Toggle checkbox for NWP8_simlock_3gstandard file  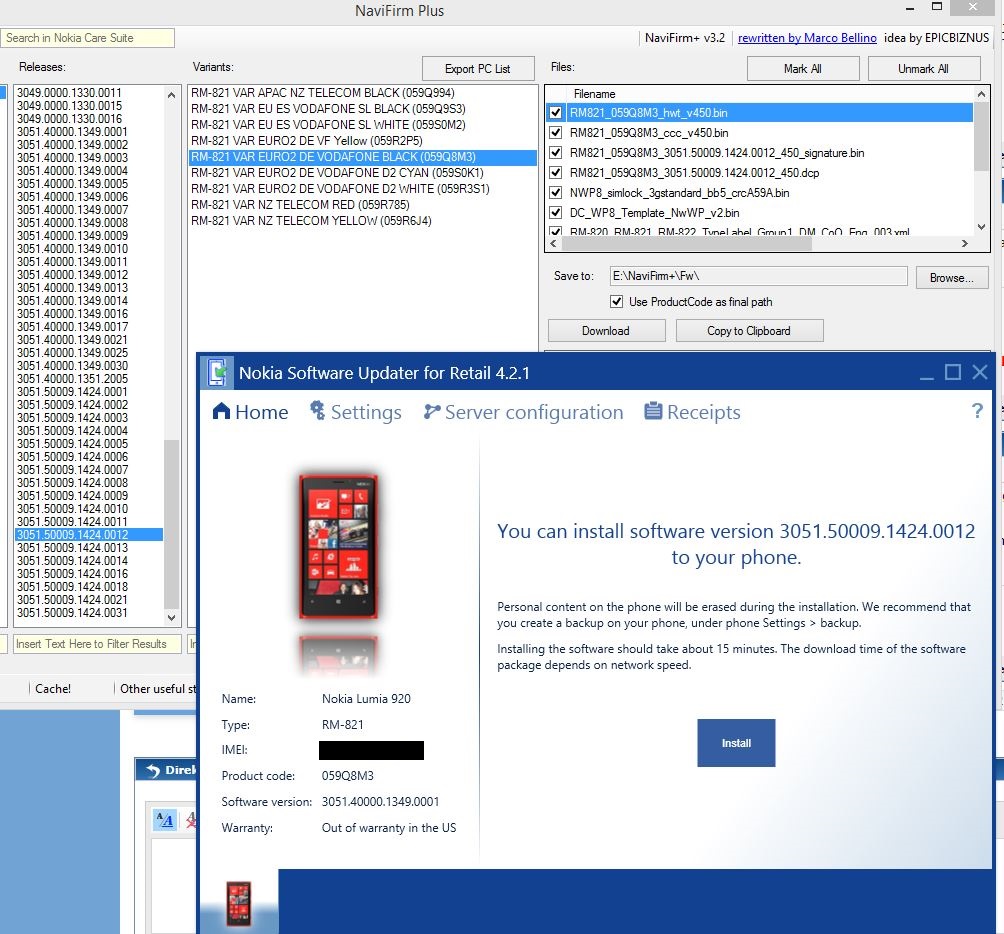[556, 193]
